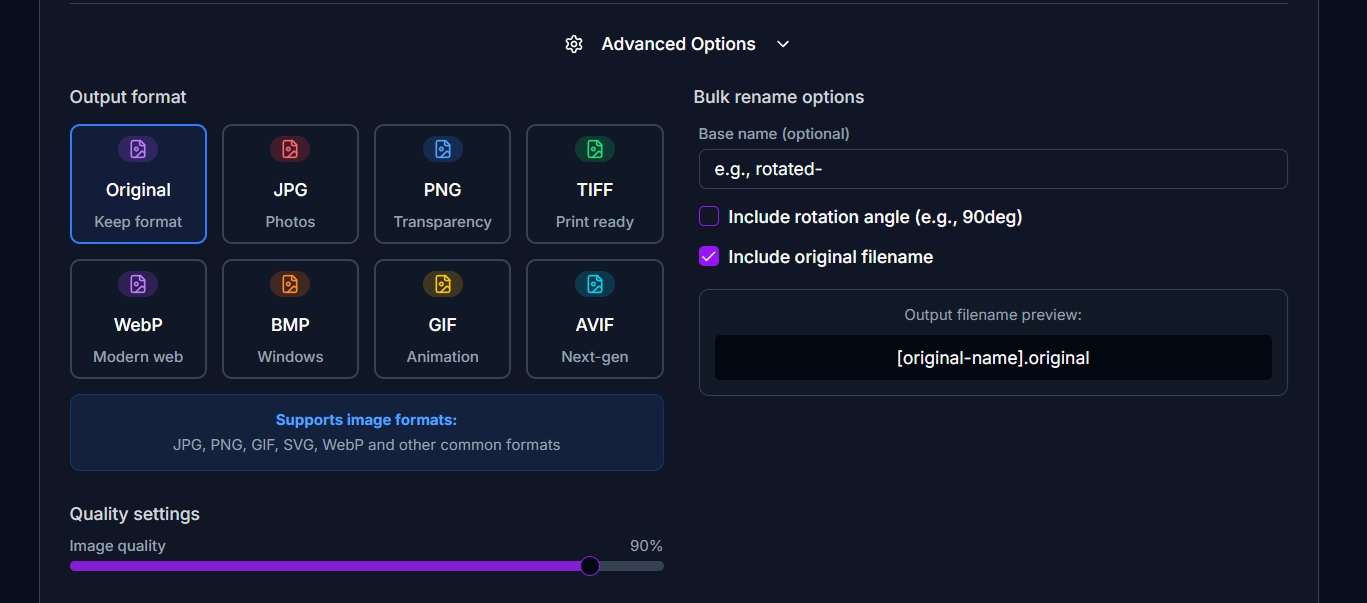Viewport: 1367px width, 603px height.
Task: Select the AVIF next-gen format icon
Action: point(594,283)
